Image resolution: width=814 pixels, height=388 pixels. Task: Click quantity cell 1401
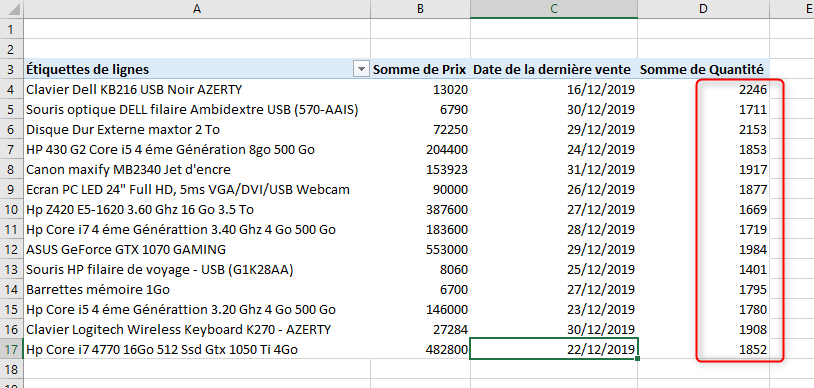click(703, 270)
